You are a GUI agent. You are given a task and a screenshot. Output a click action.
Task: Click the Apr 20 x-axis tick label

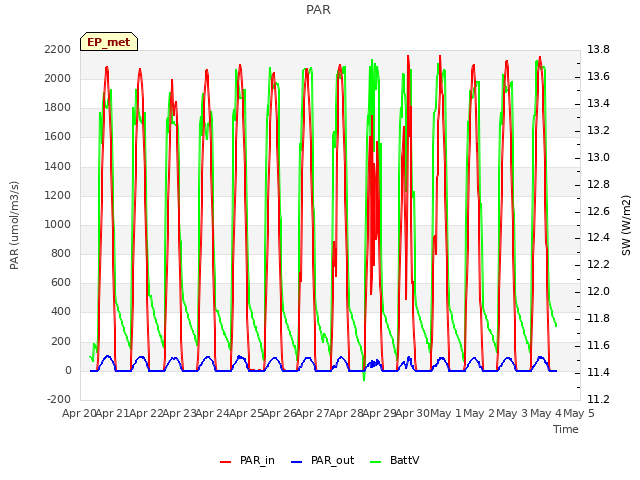(x=80, y=413)
